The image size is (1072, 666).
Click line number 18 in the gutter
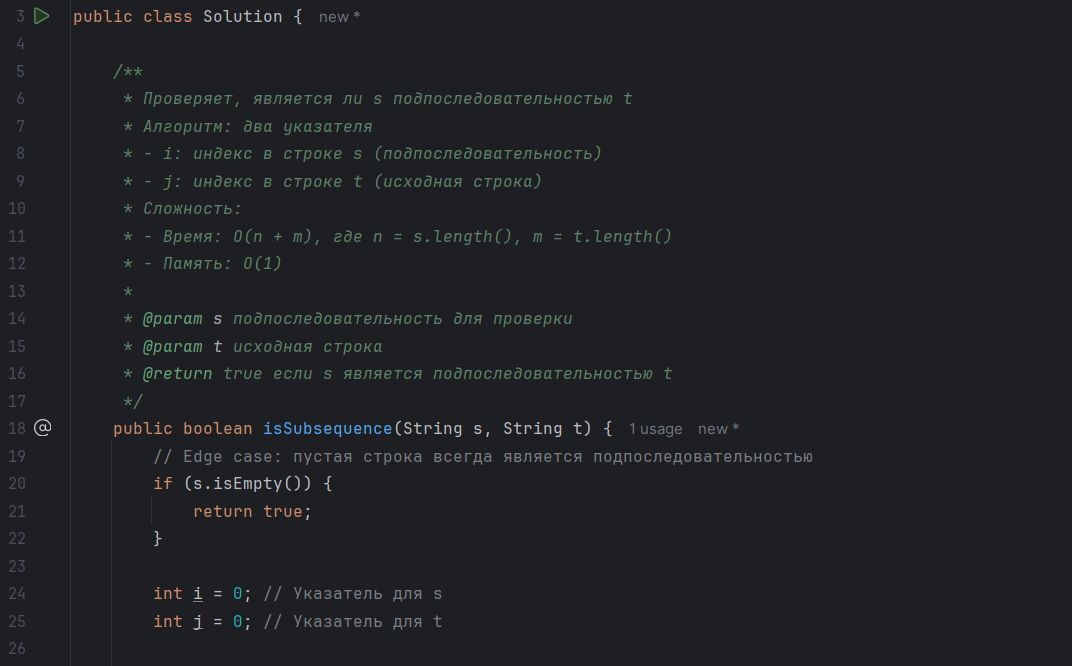pos(16,429)
